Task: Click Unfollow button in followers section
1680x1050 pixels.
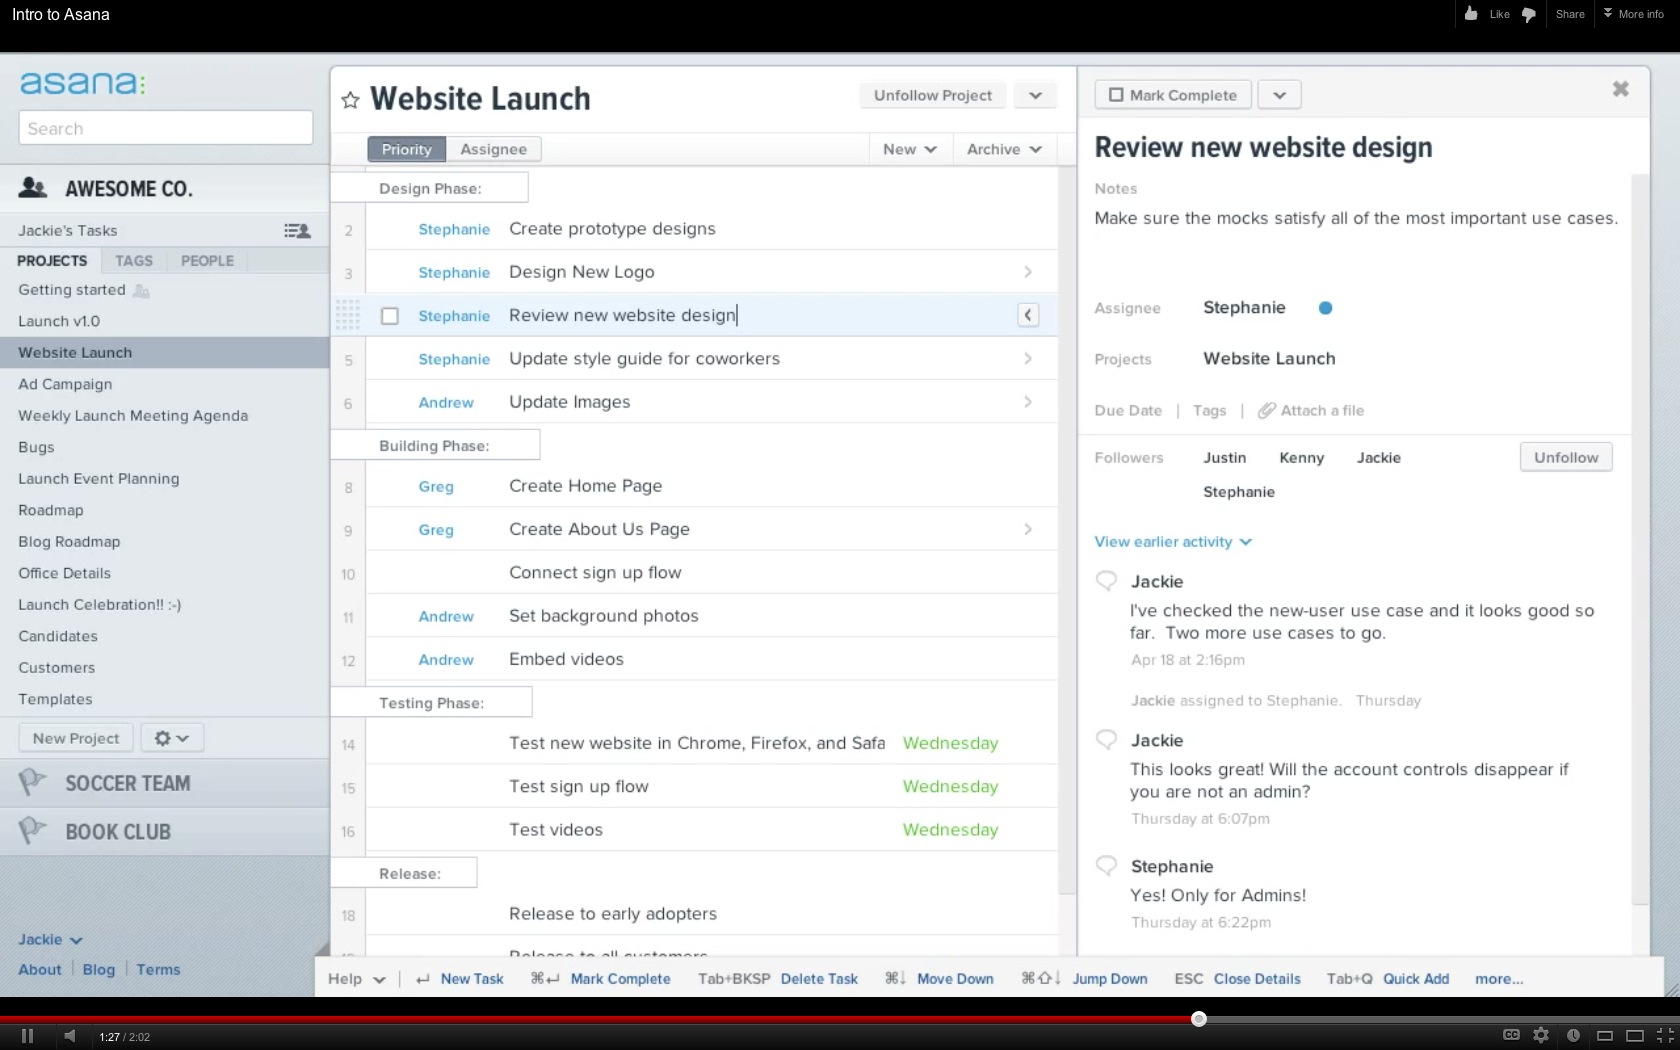Action: pos(1566,457)
